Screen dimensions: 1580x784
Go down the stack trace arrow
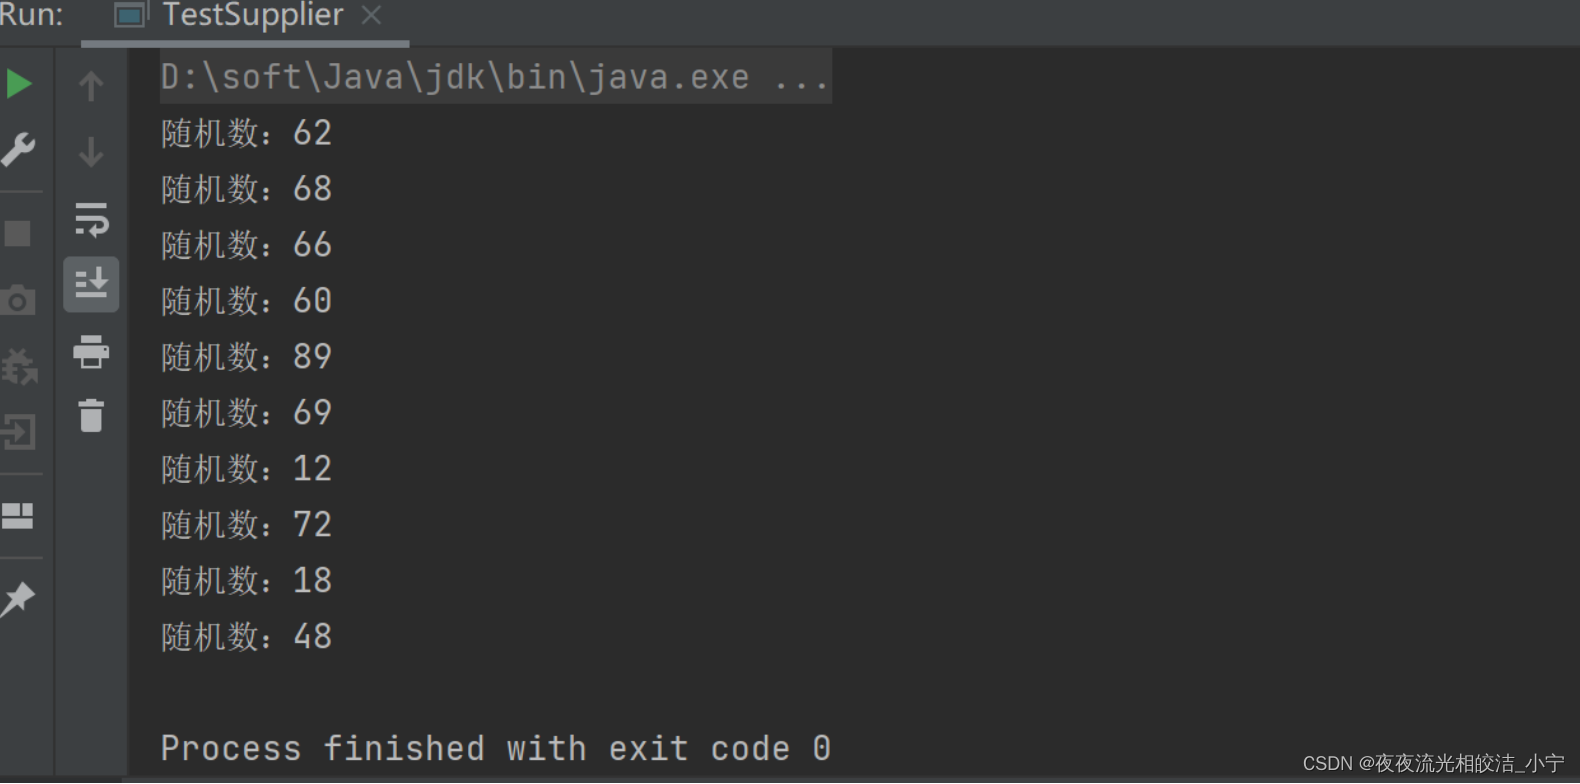point(91,152)
